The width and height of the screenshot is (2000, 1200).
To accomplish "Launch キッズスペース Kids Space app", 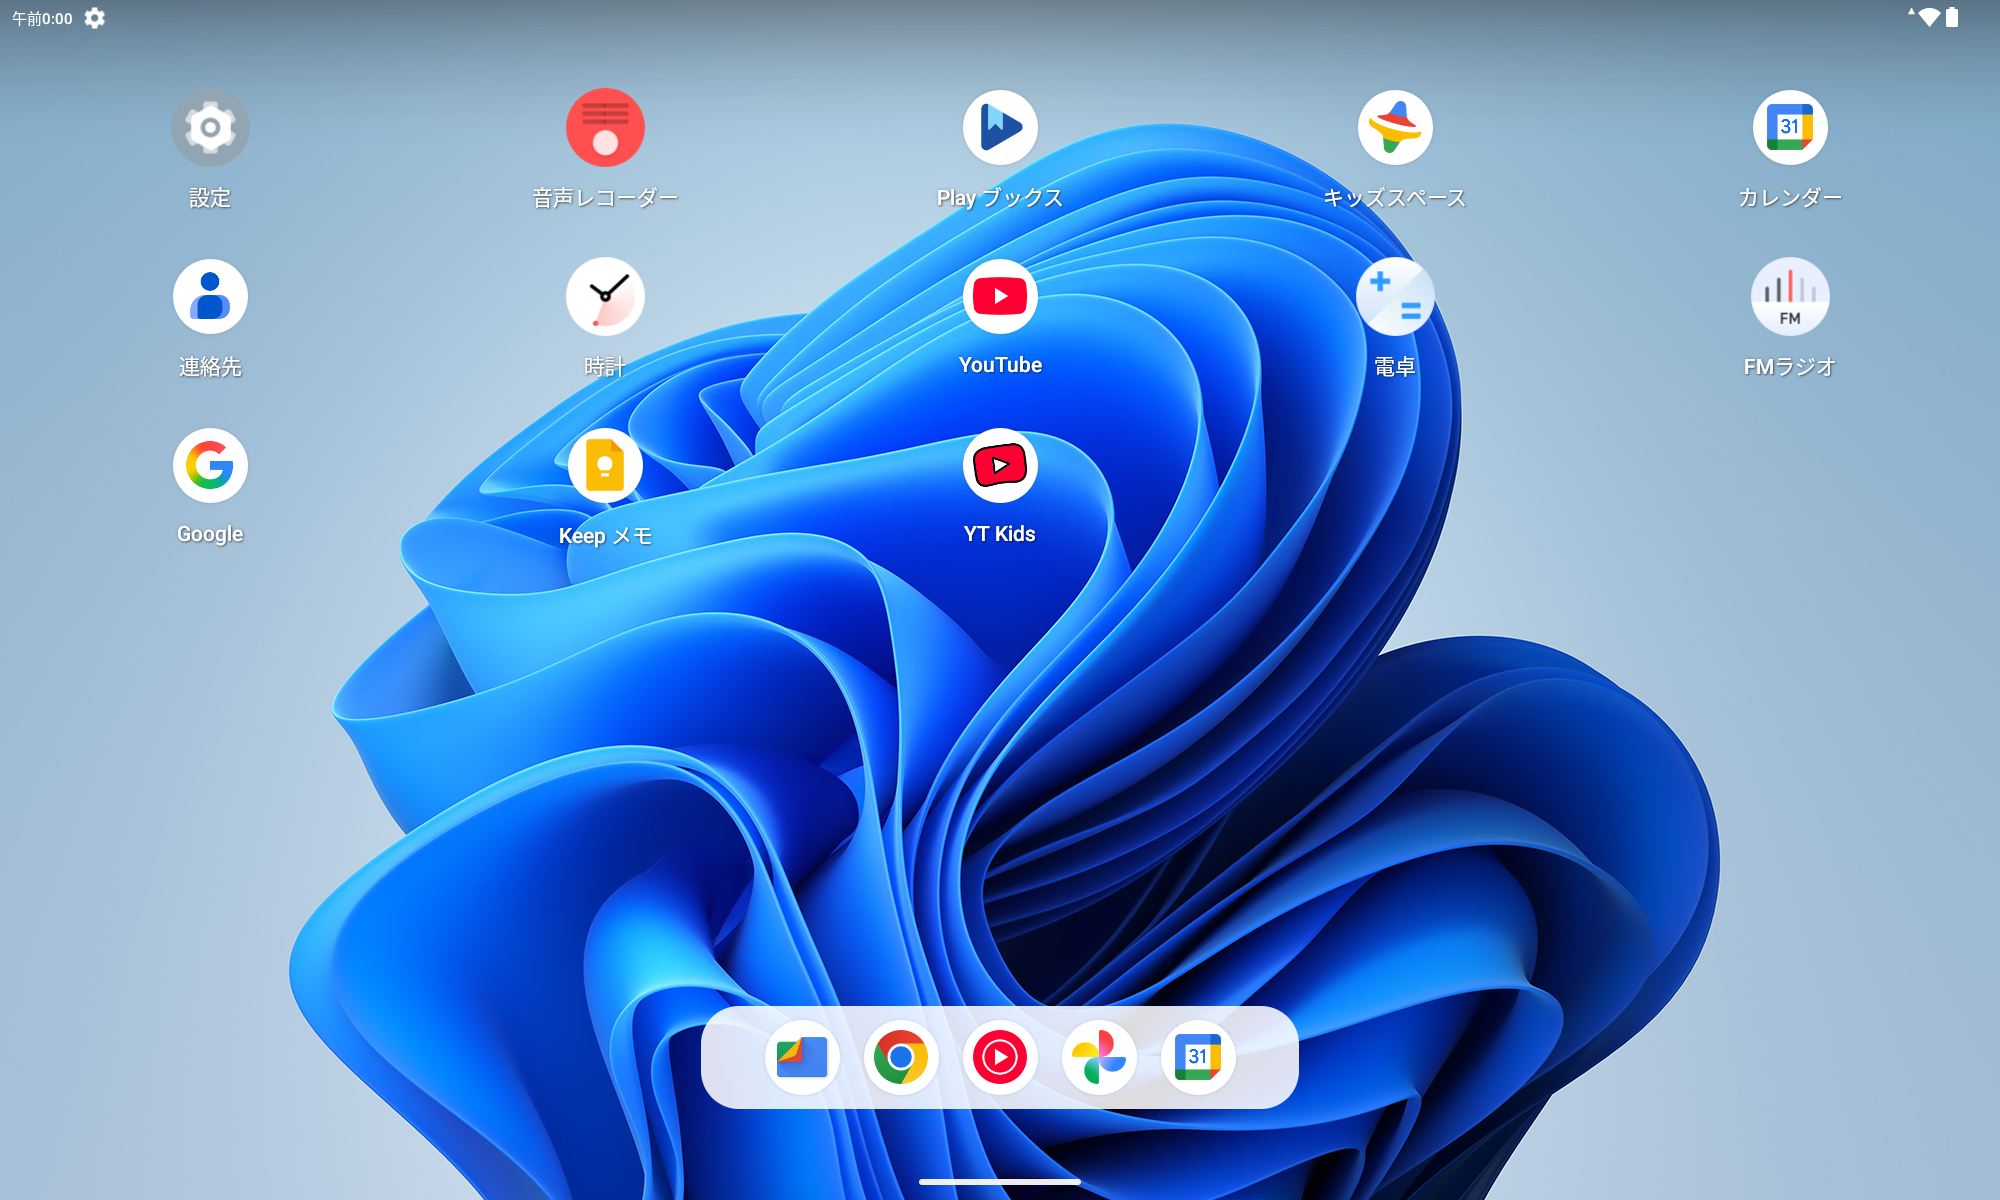I will 1395,128.
